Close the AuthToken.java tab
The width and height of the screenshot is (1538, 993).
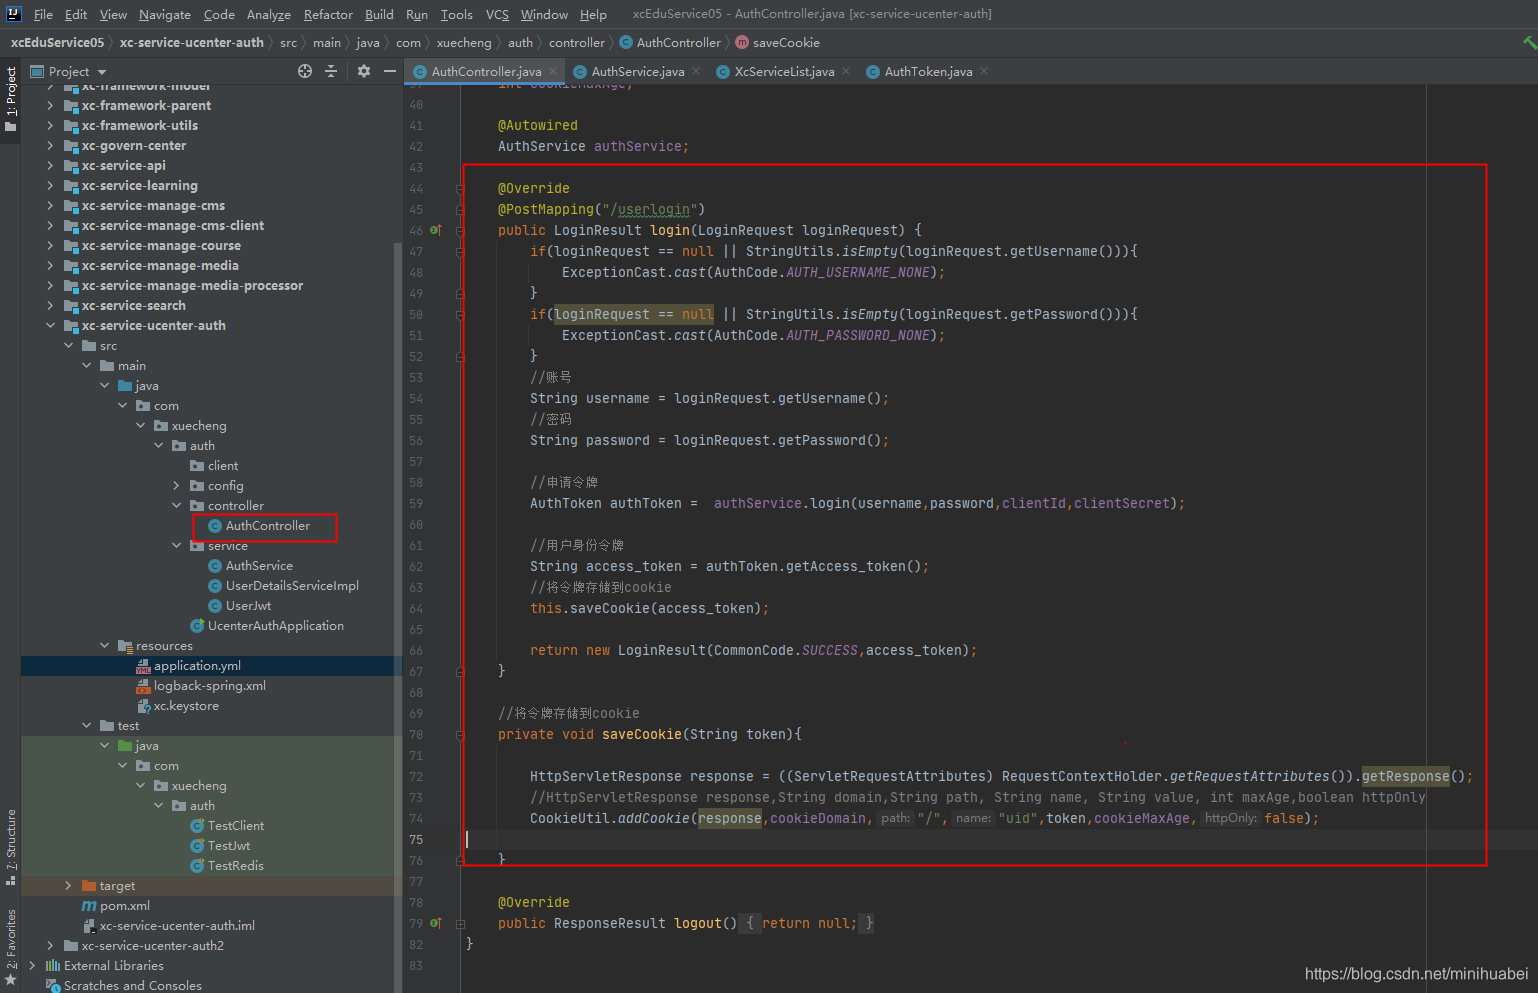[x=984, y=71]
